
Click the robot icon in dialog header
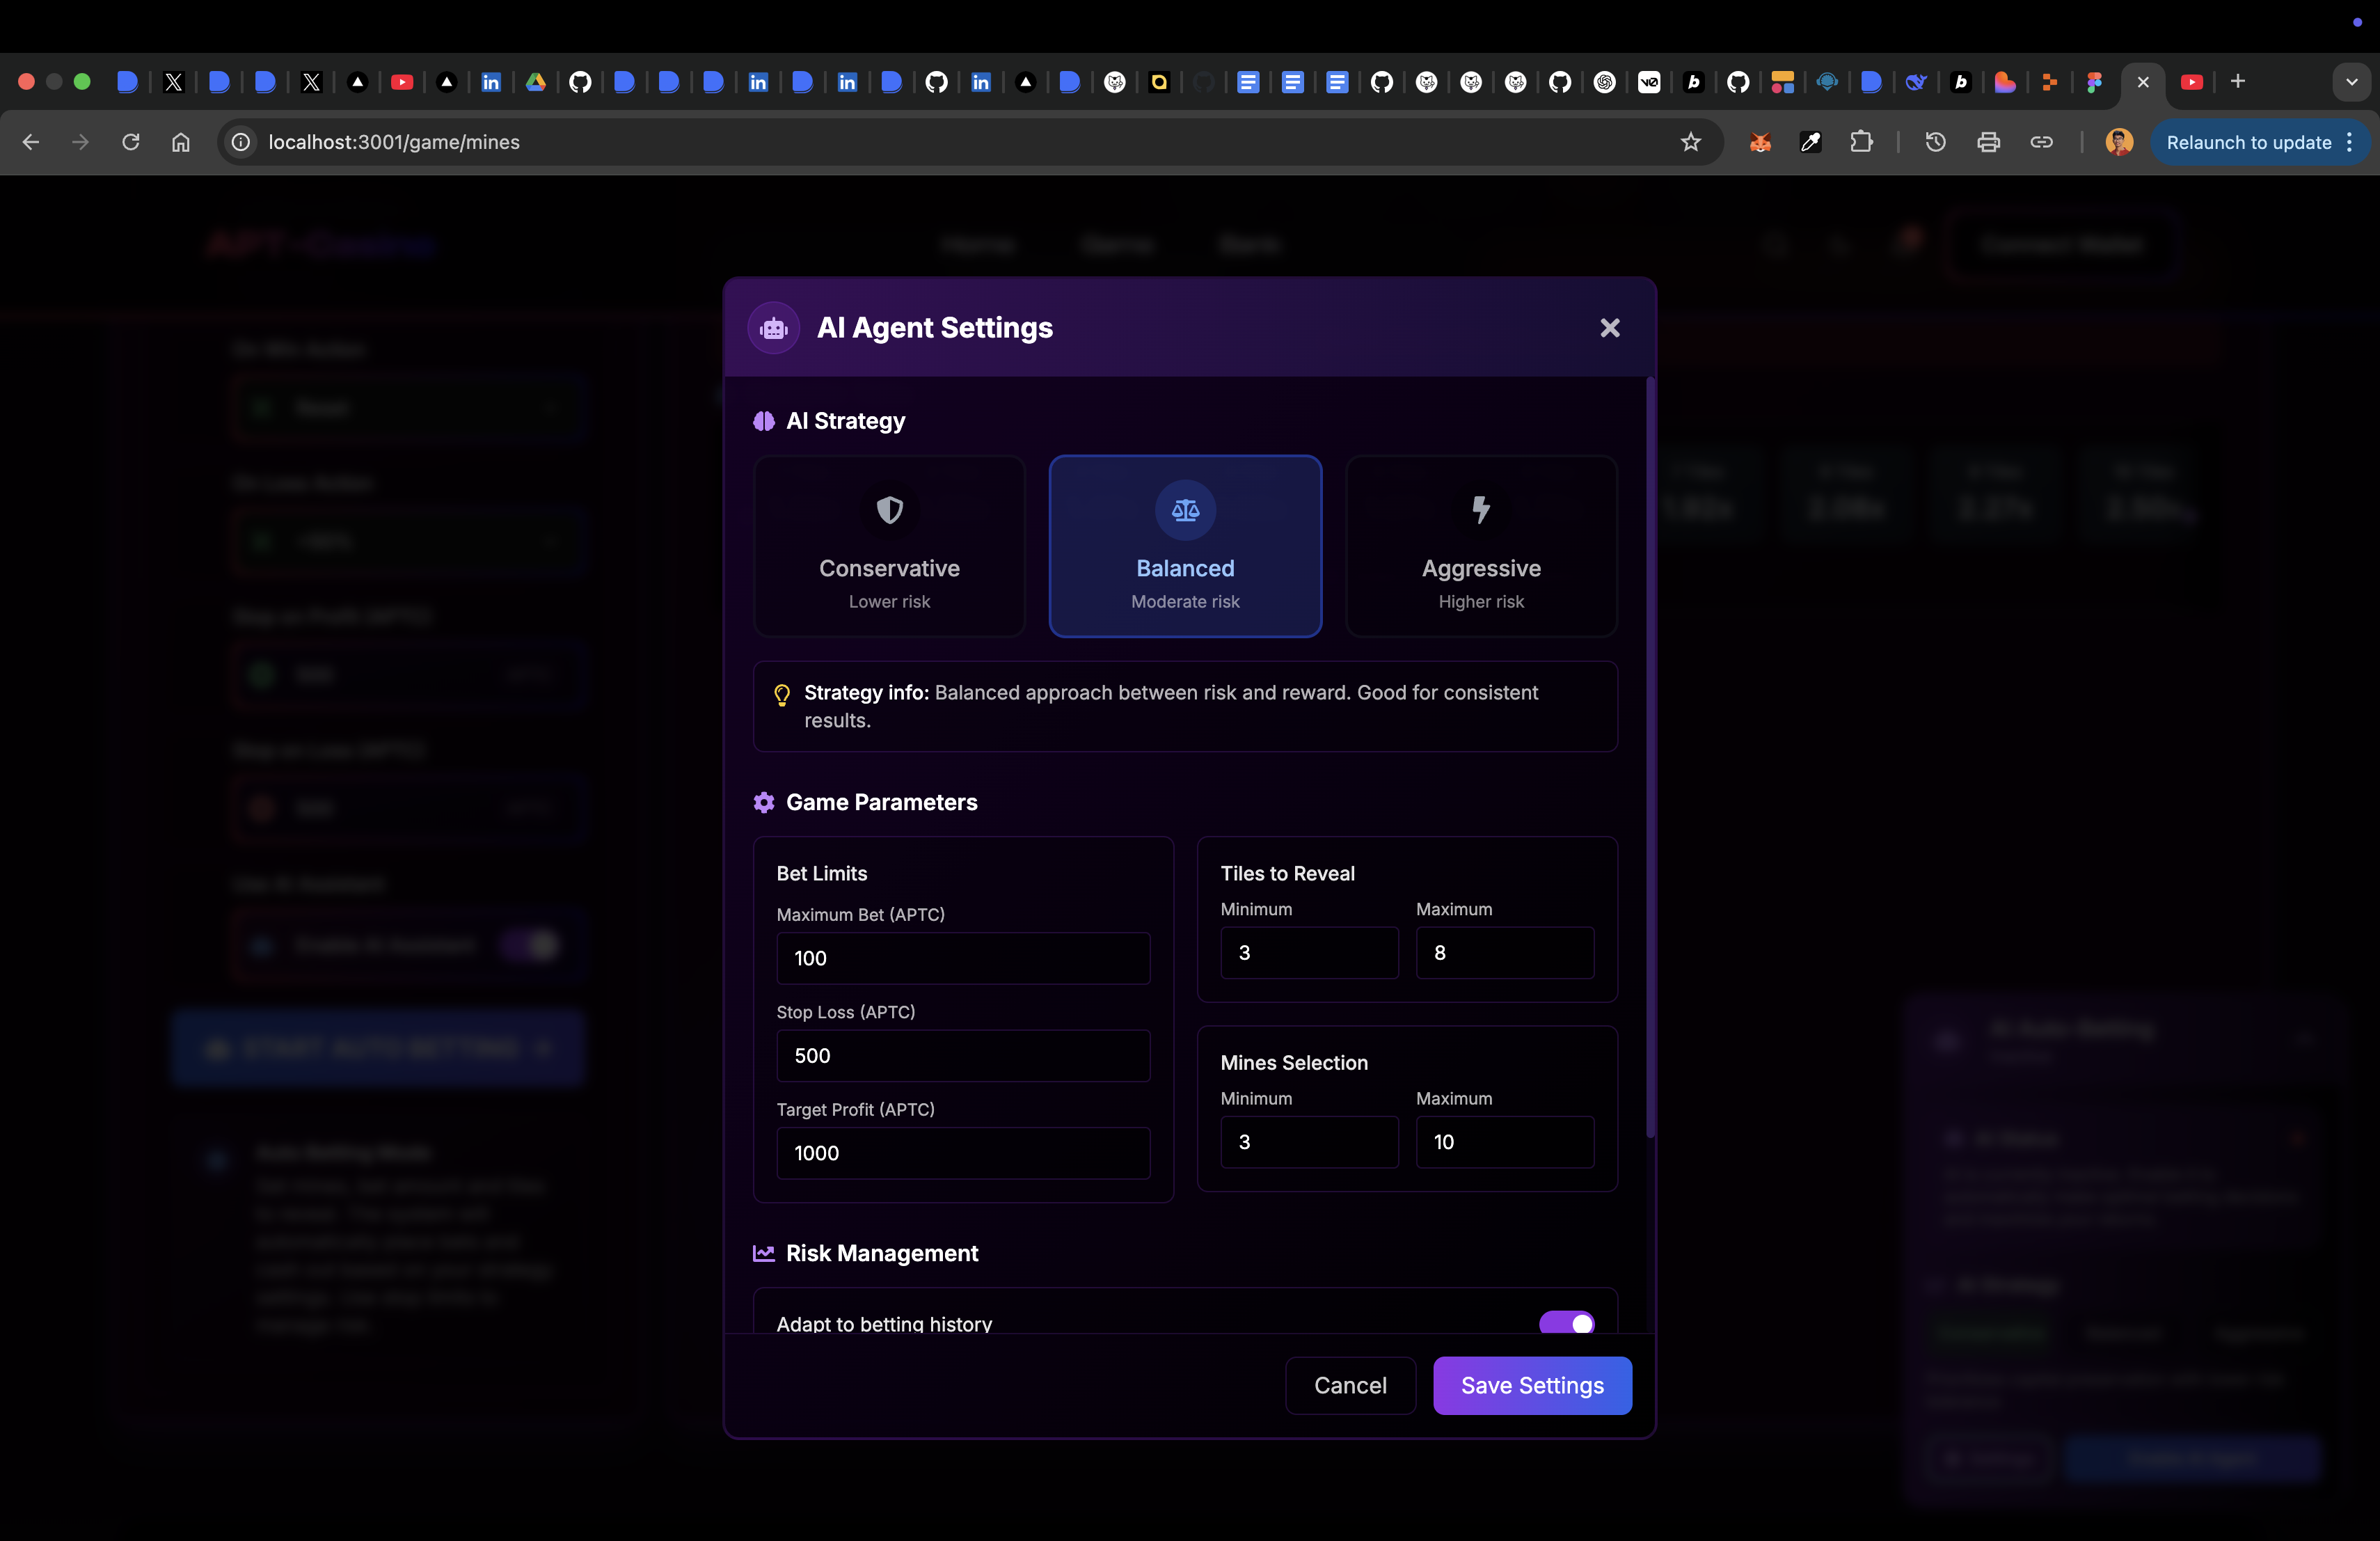coord(774,328)
